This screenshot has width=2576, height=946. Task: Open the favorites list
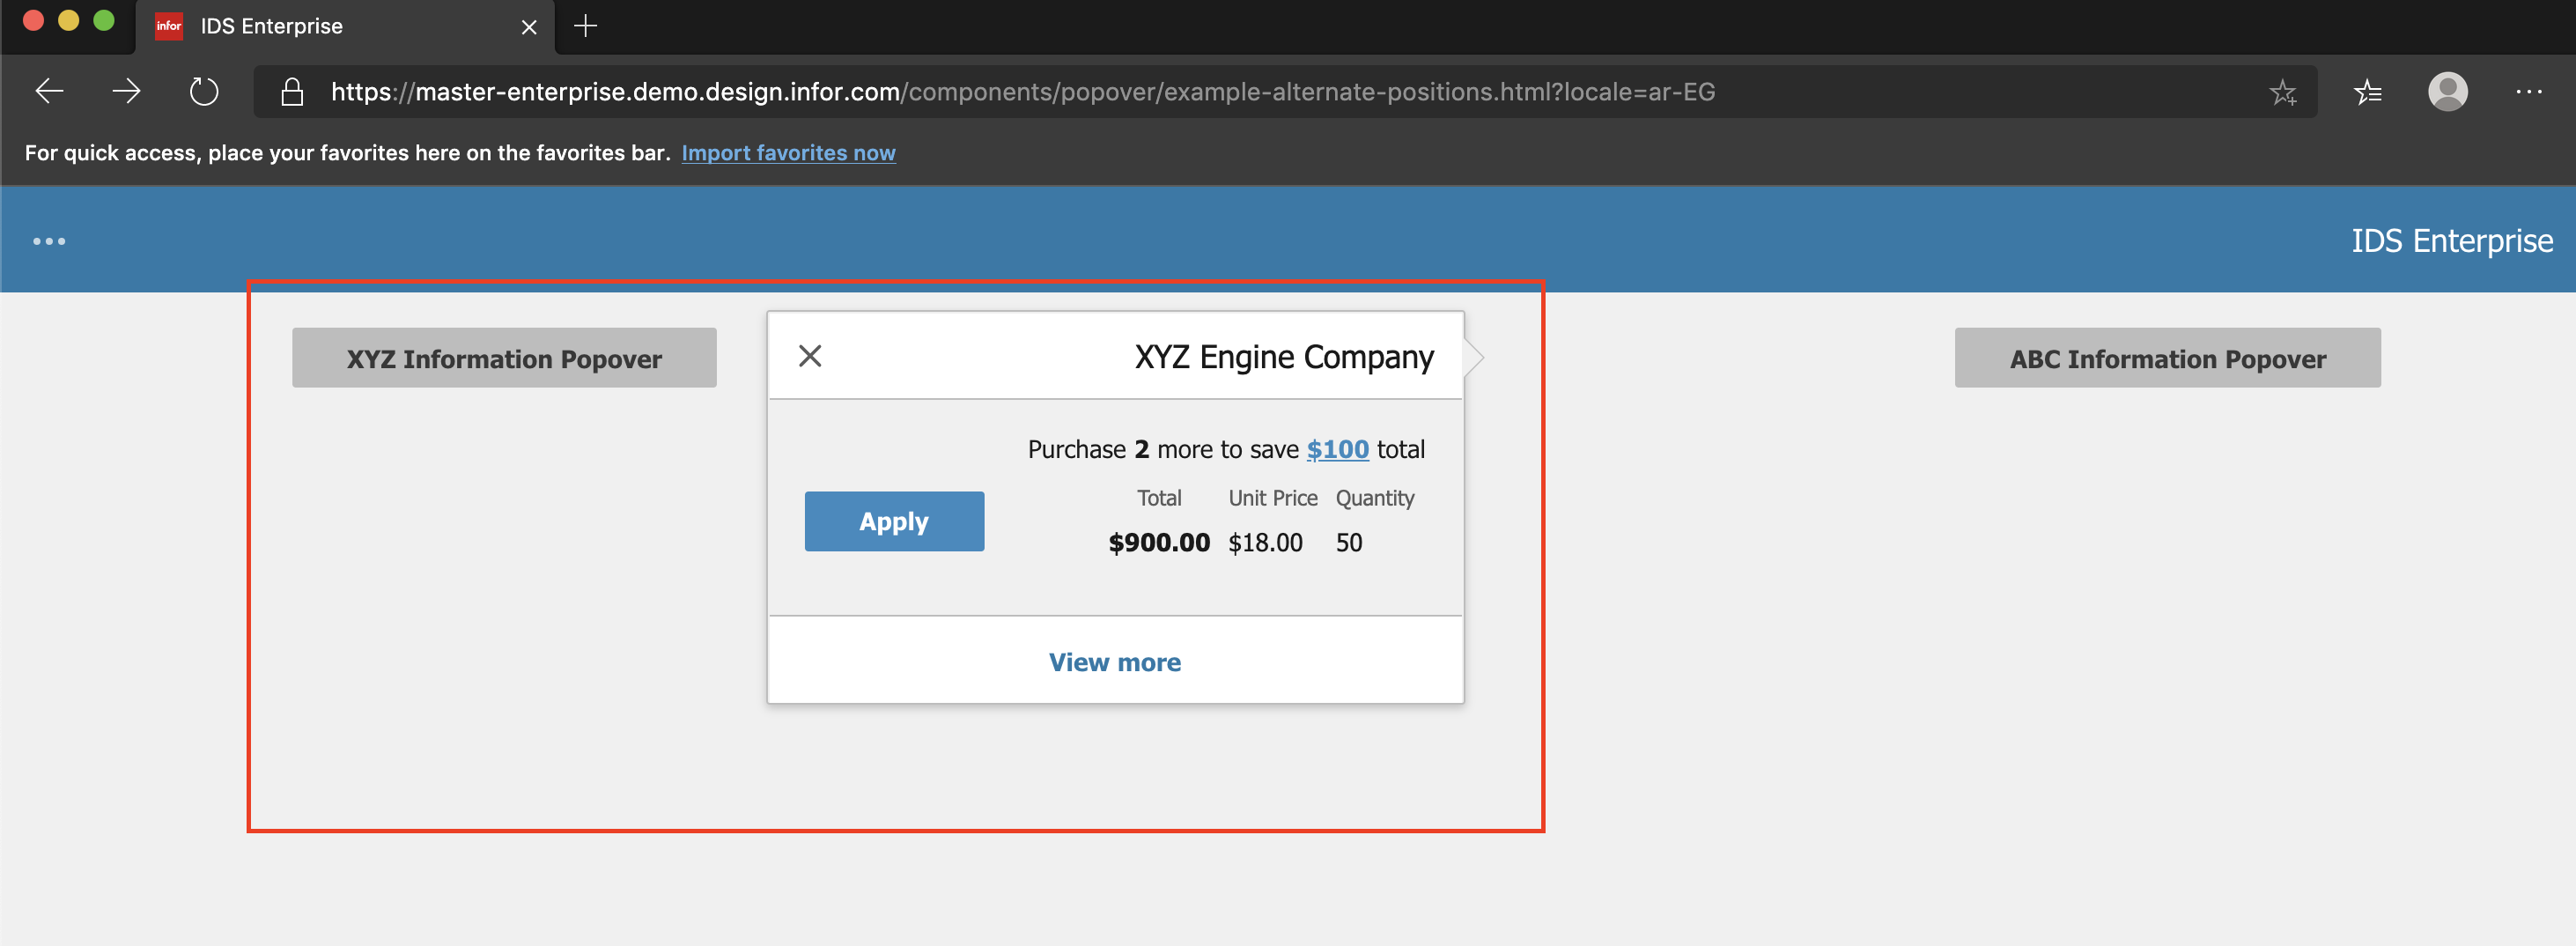[2368, 92]
